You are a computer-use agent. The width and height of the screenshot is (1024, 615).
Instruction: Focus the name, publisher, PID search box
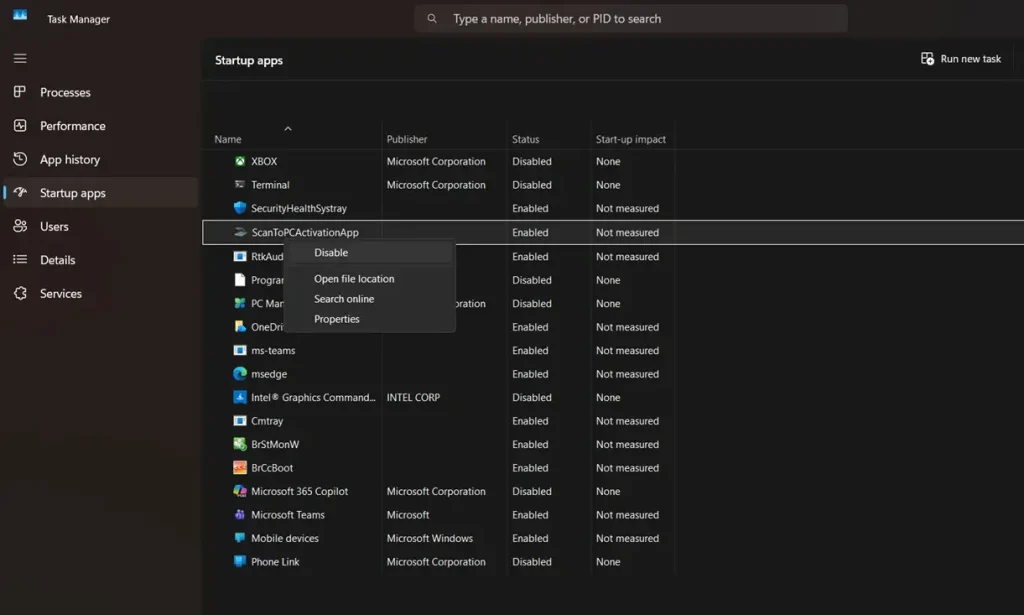(631, 18)
